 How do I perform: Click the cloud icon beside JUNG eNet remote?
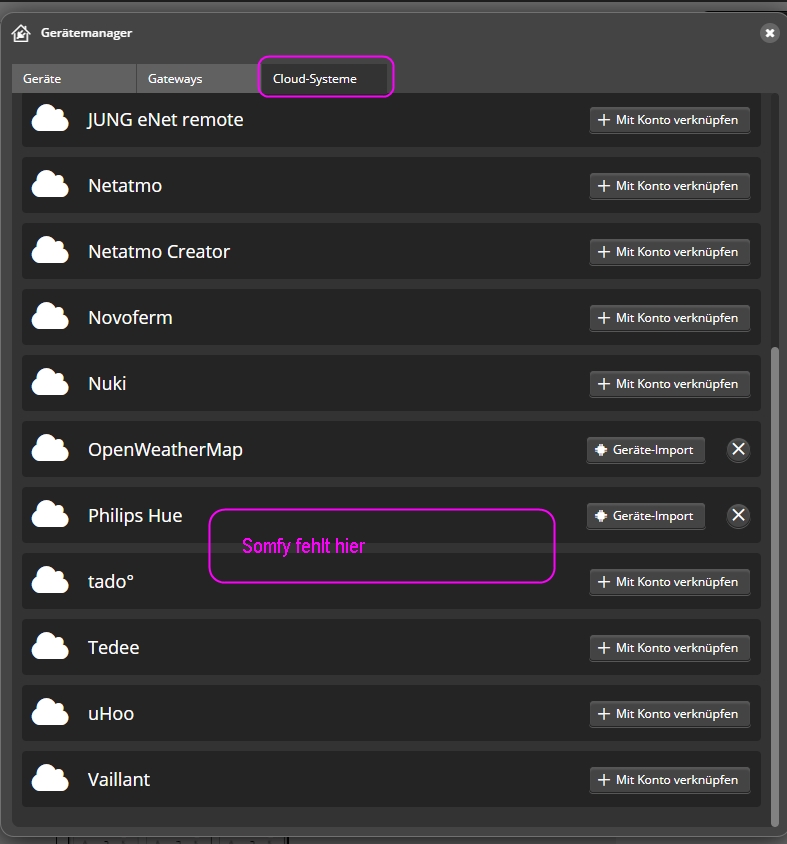50,119
